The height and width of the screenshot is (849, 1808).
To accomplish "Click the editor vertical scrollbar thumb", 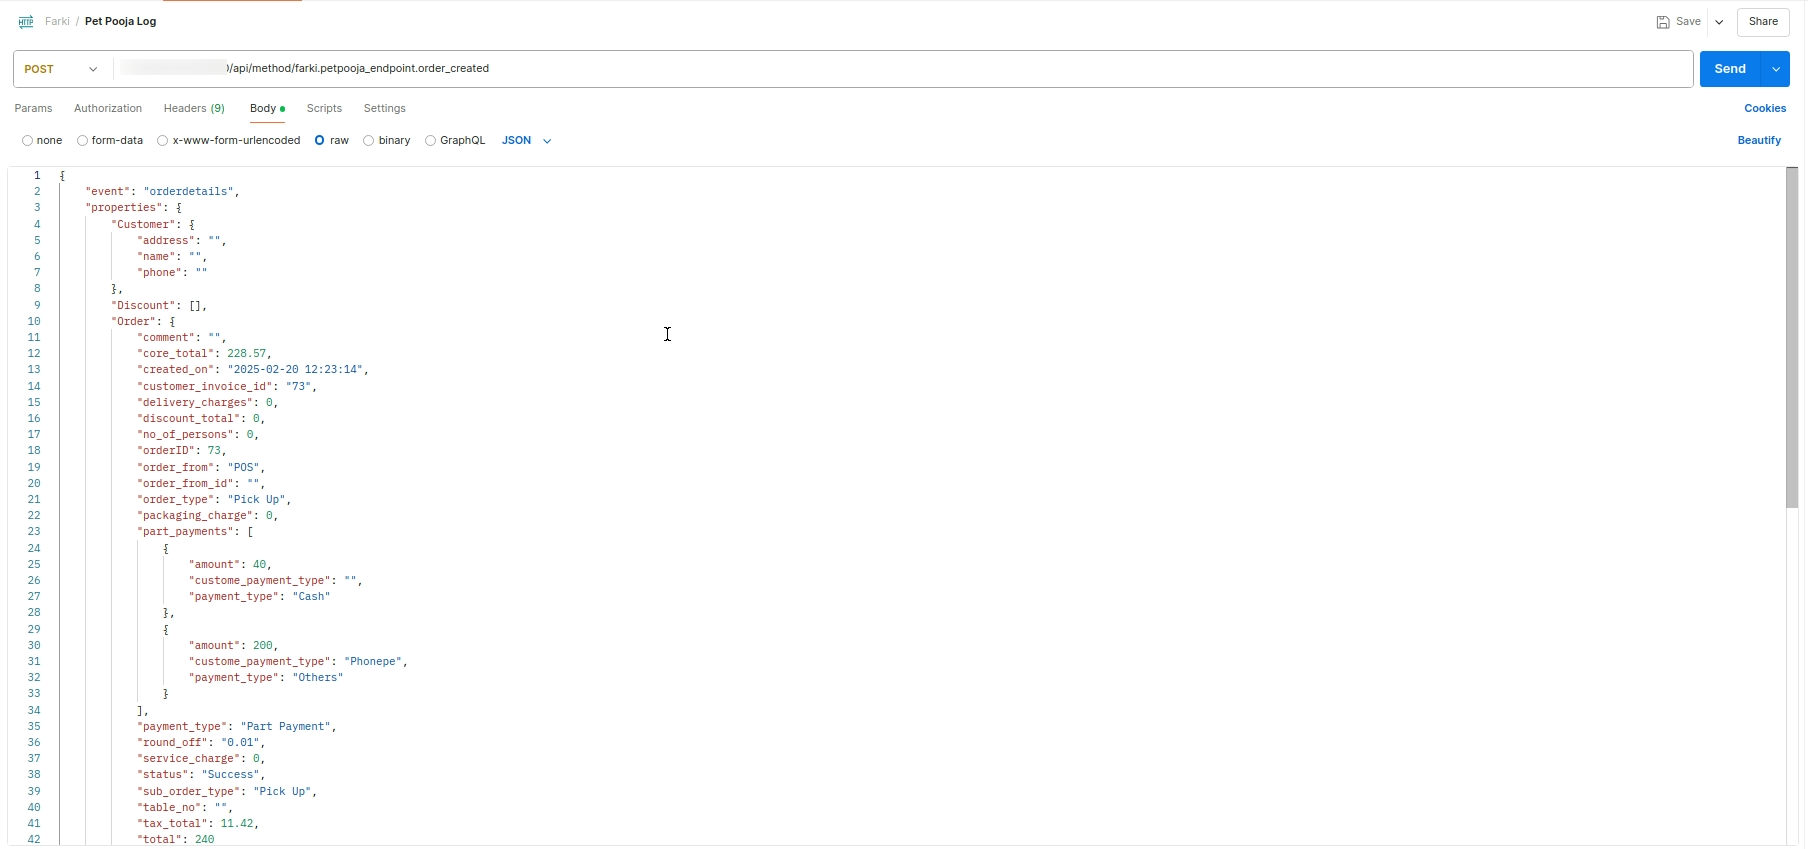I will 1791,338.
